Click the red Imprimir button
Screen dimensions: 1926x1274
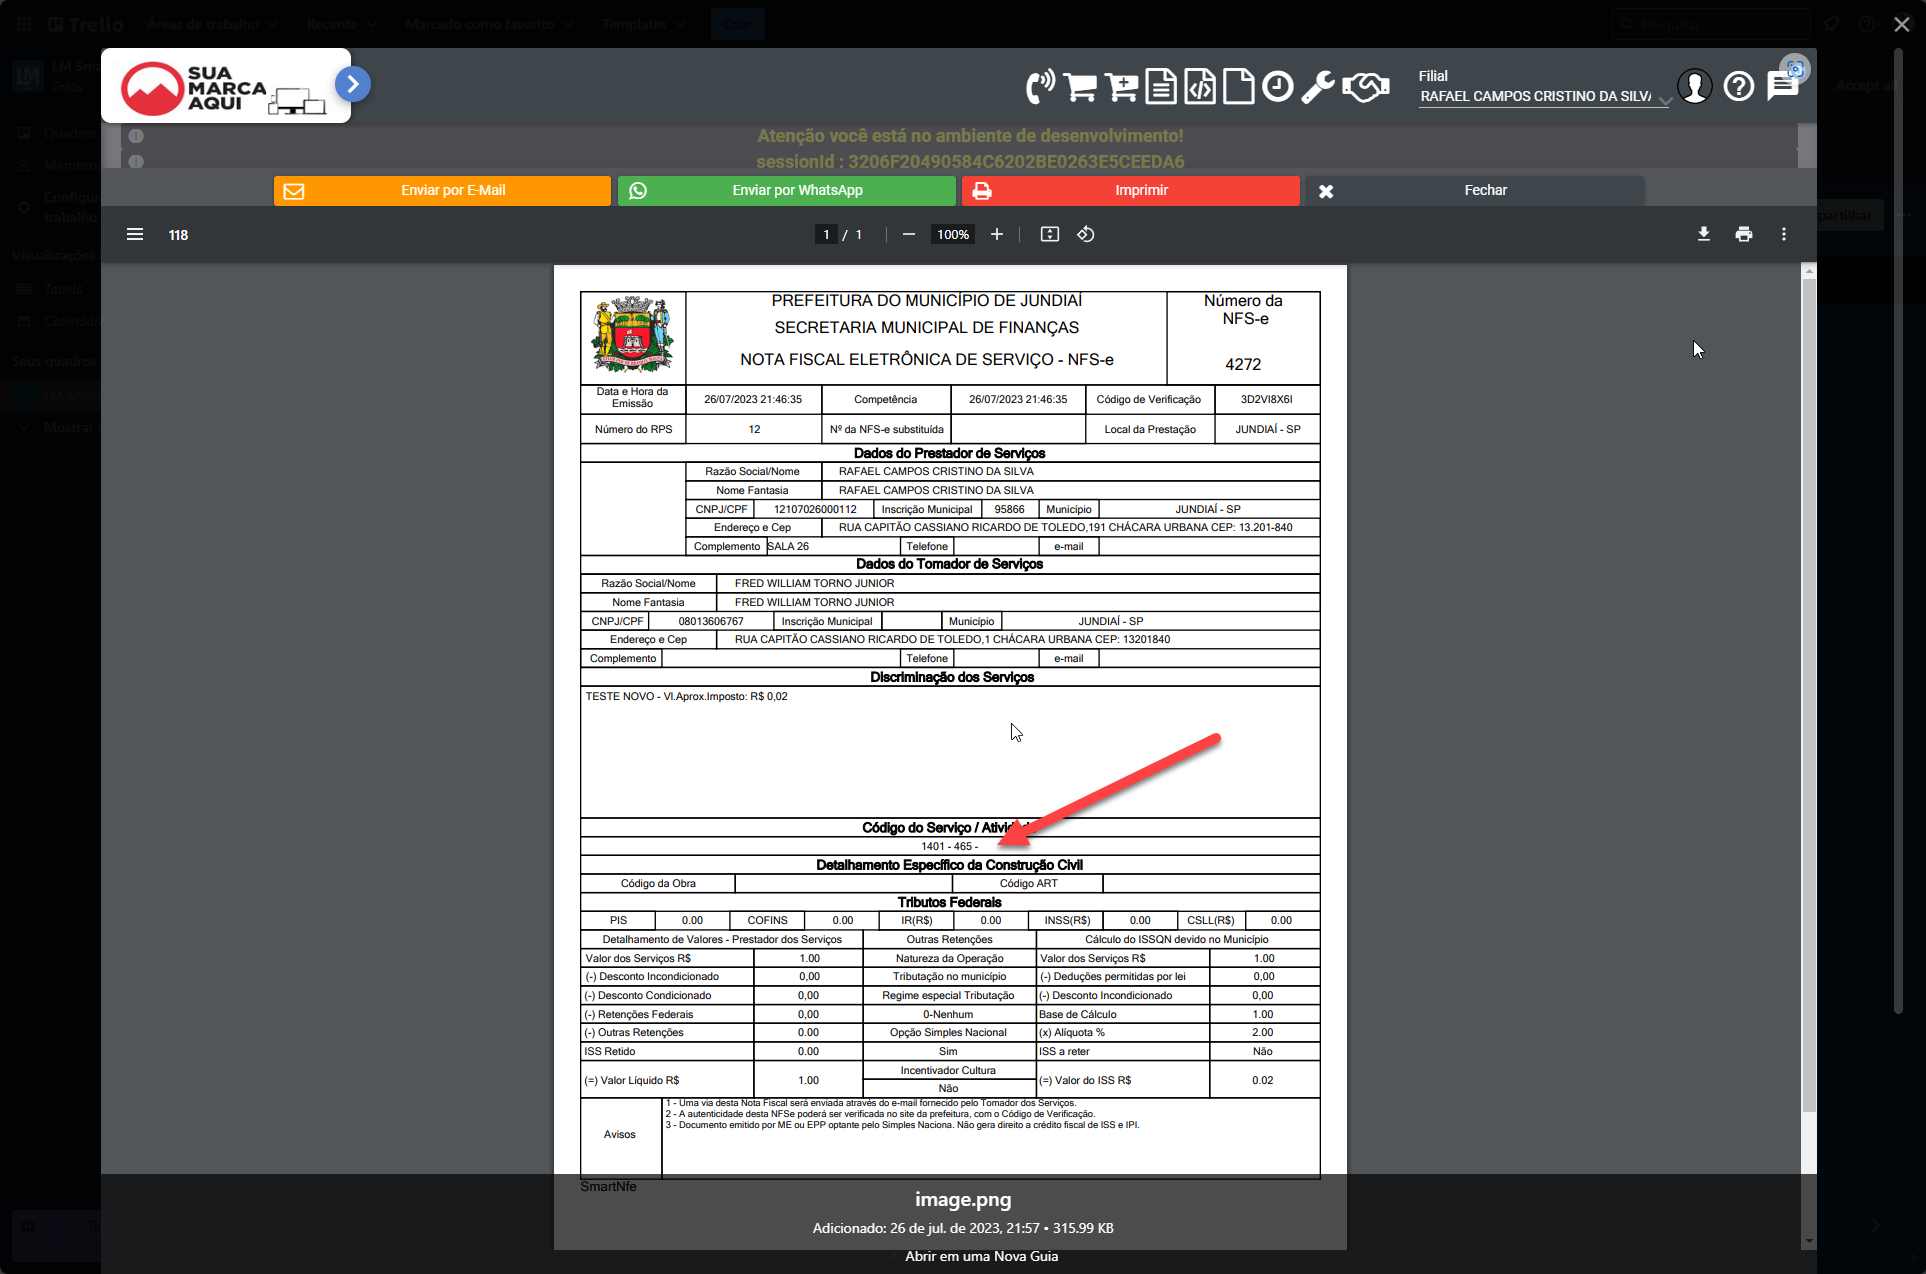point(1130,190)
